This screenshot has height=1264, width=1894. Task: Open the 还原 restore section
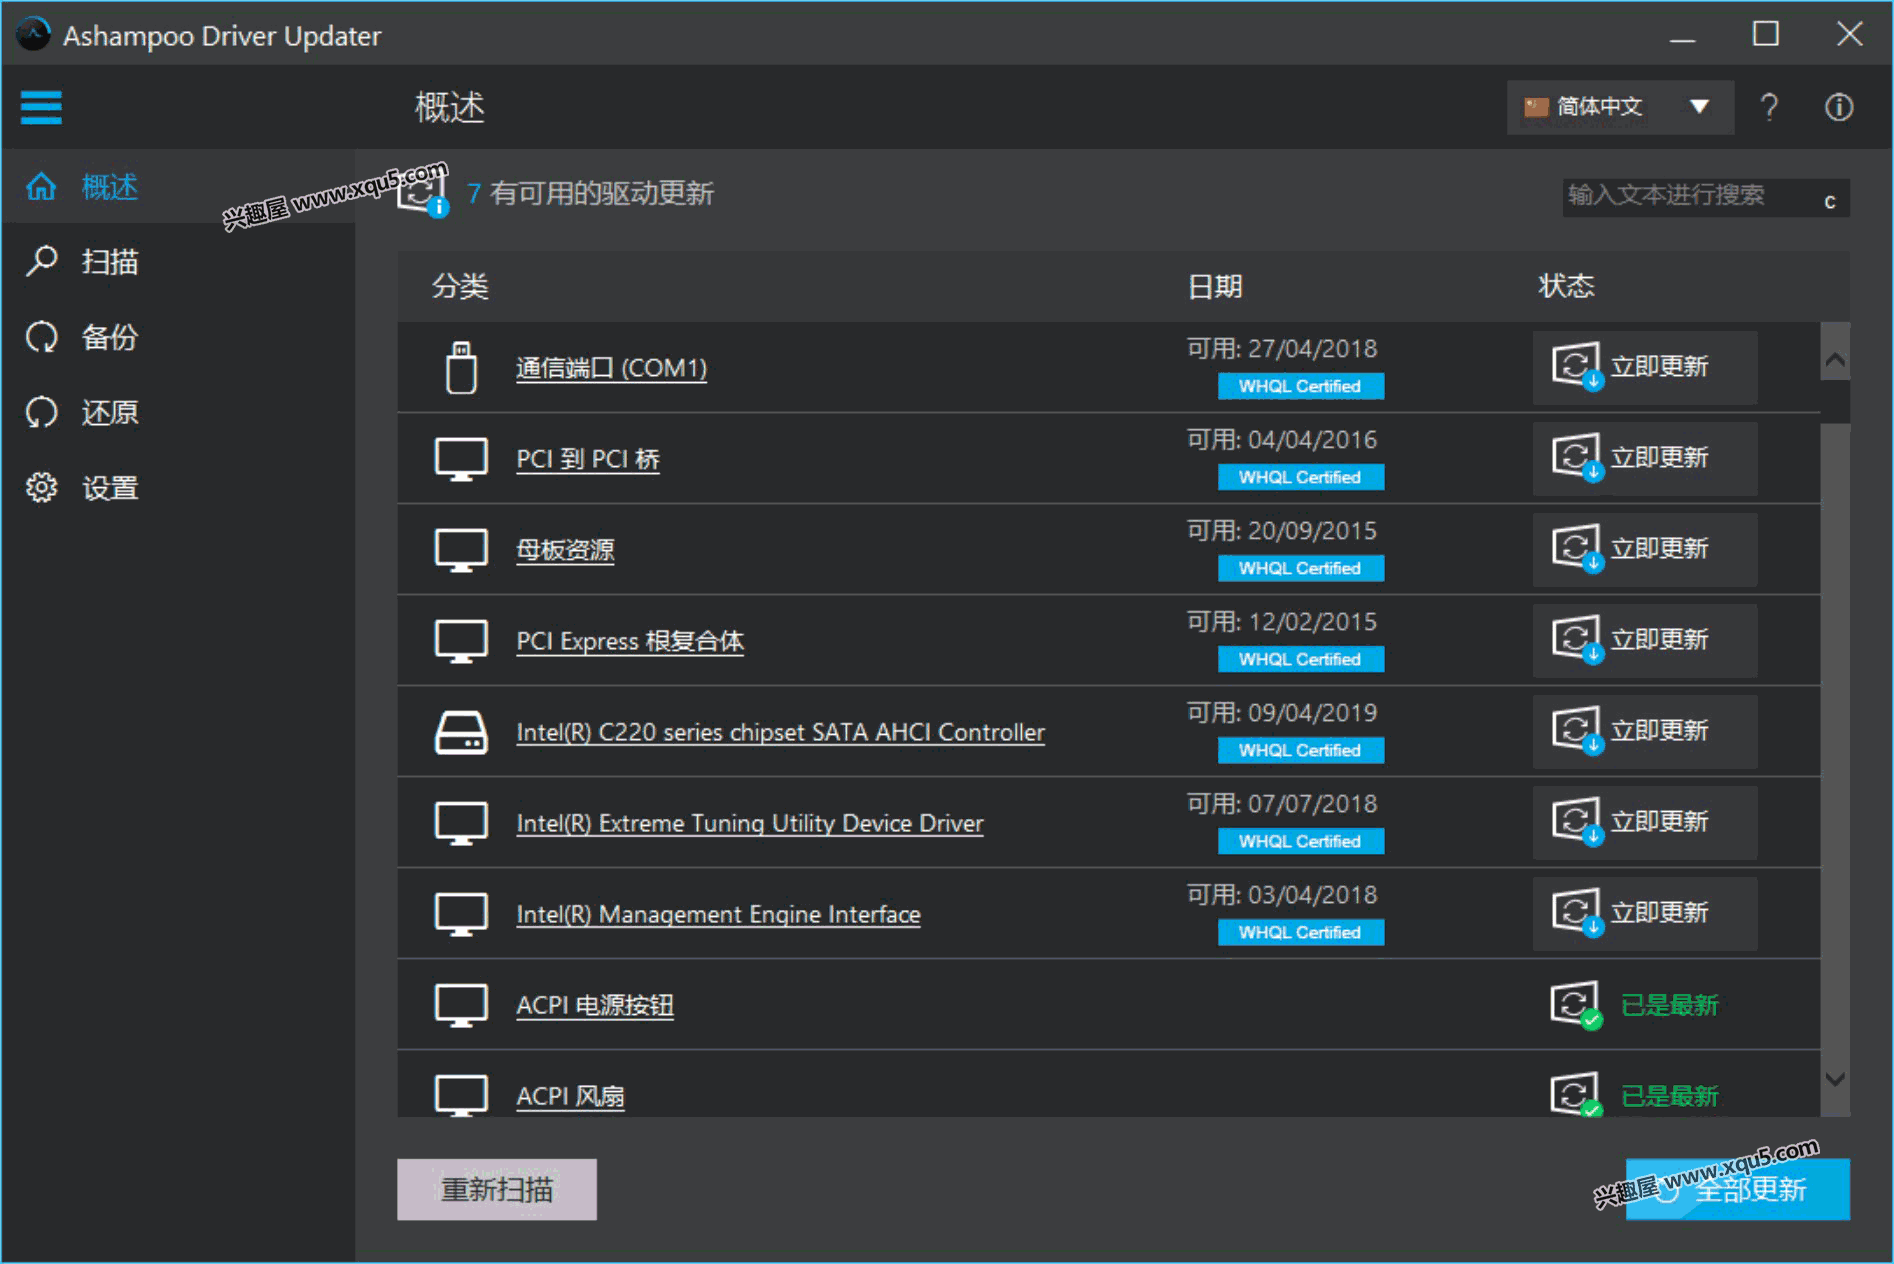point(178,412)
